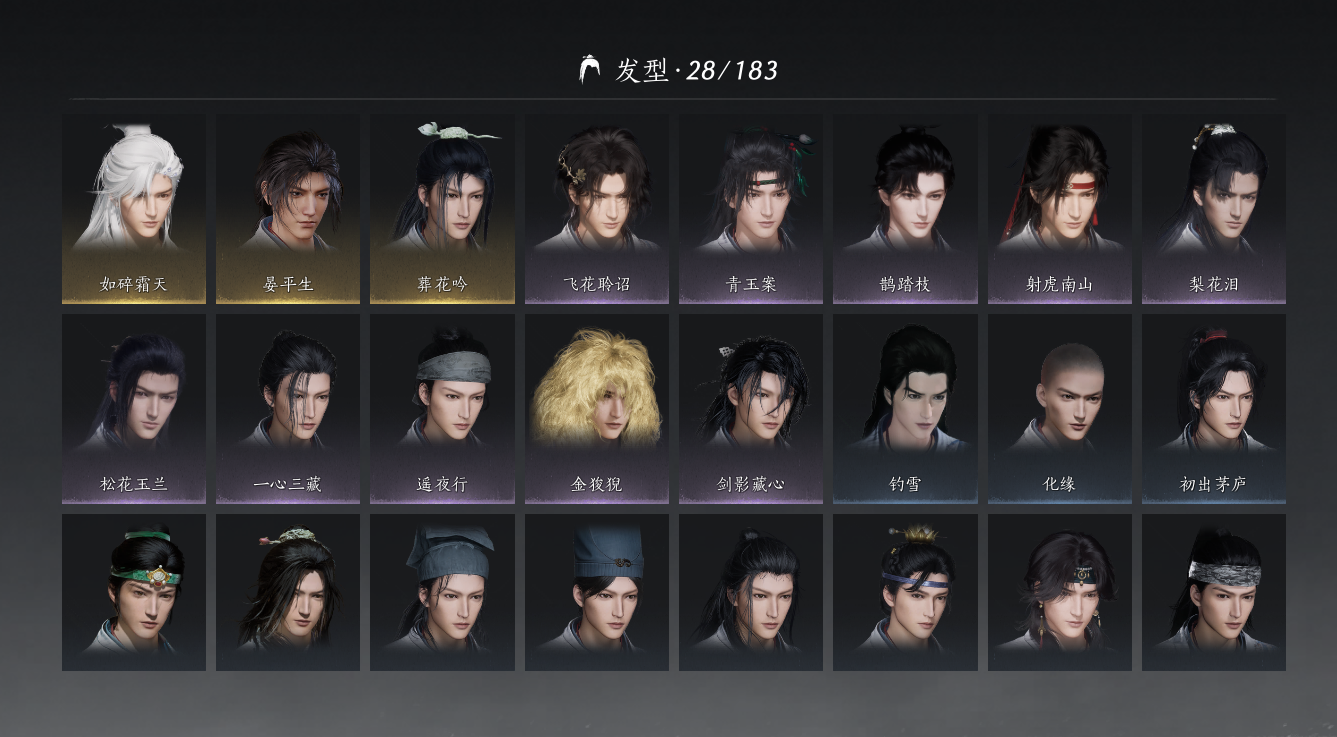Screen dimensions: 1337x737
Task: Select the 钓雪 hairstyle card
Action: [x=905, y=409]
